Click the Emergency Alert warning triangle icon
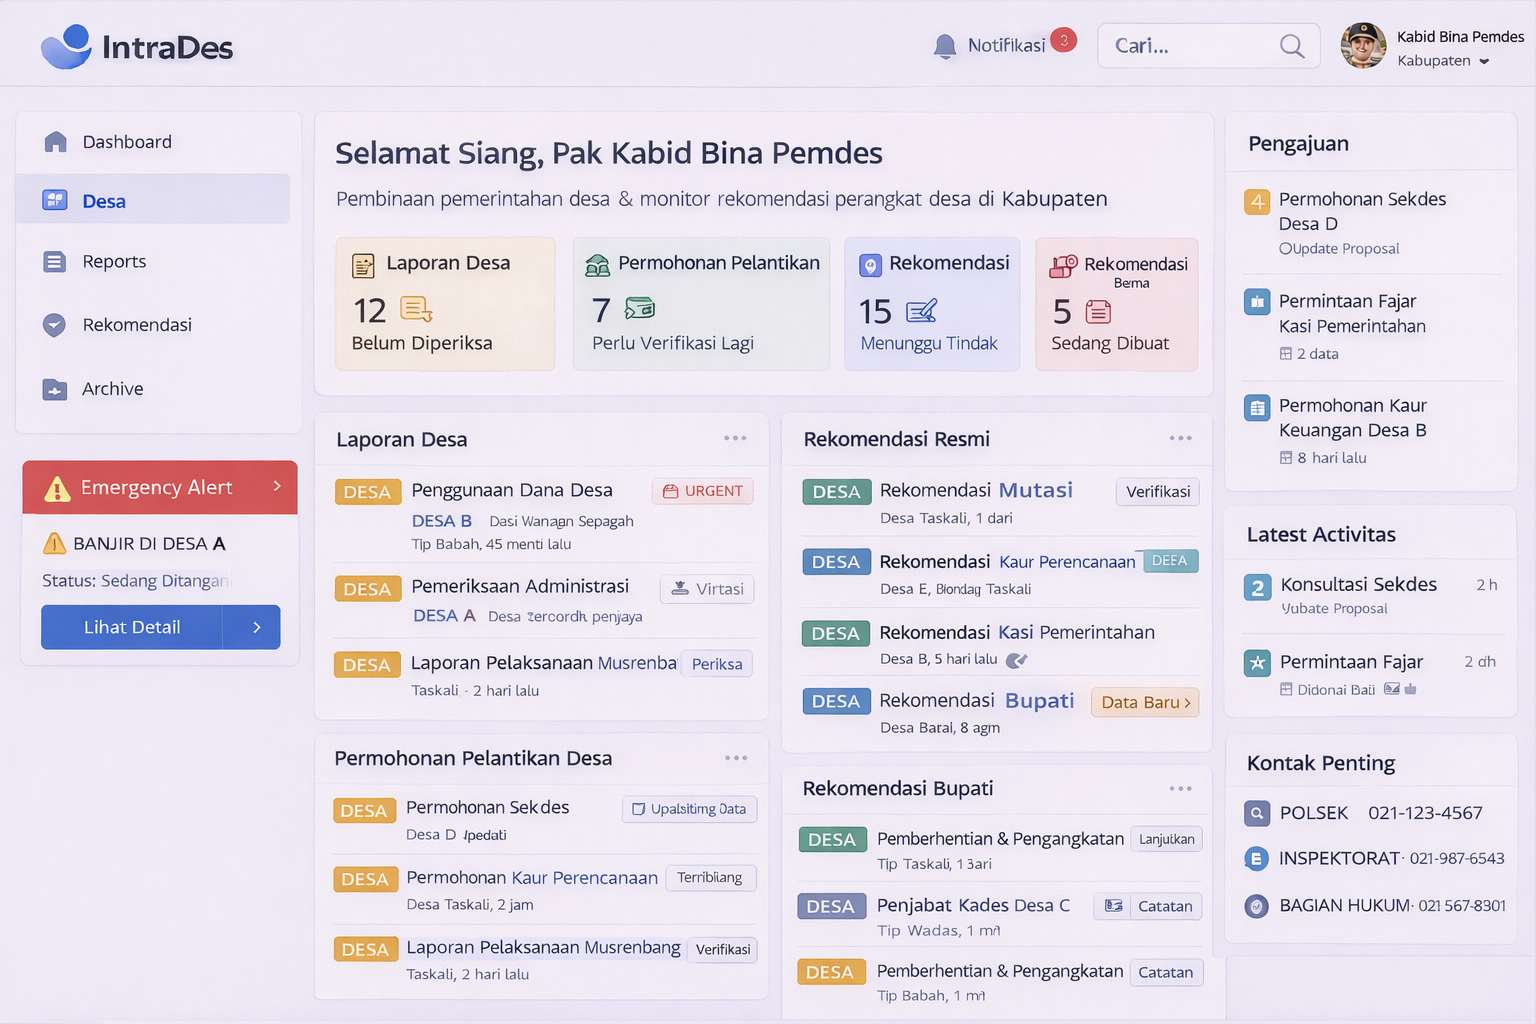The image size is (1536, 1024). pyautogui.click(x=57, y=488)
